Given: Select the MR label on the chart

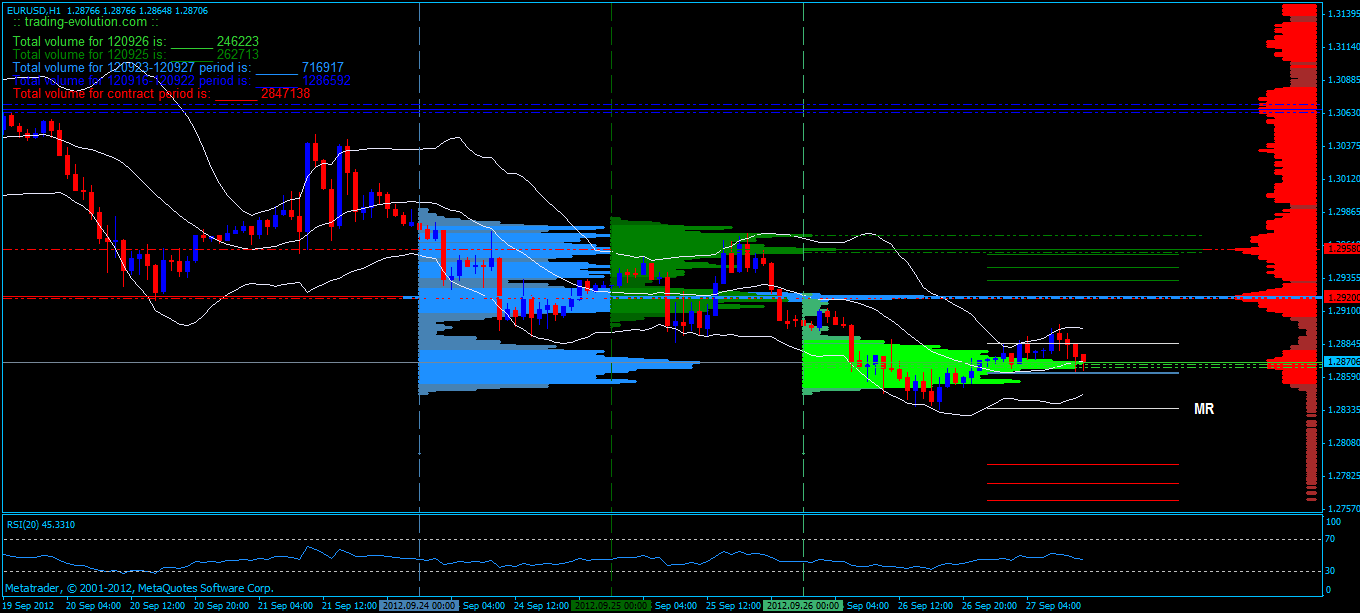Looking at the screenshot, I should [1203, 408].
